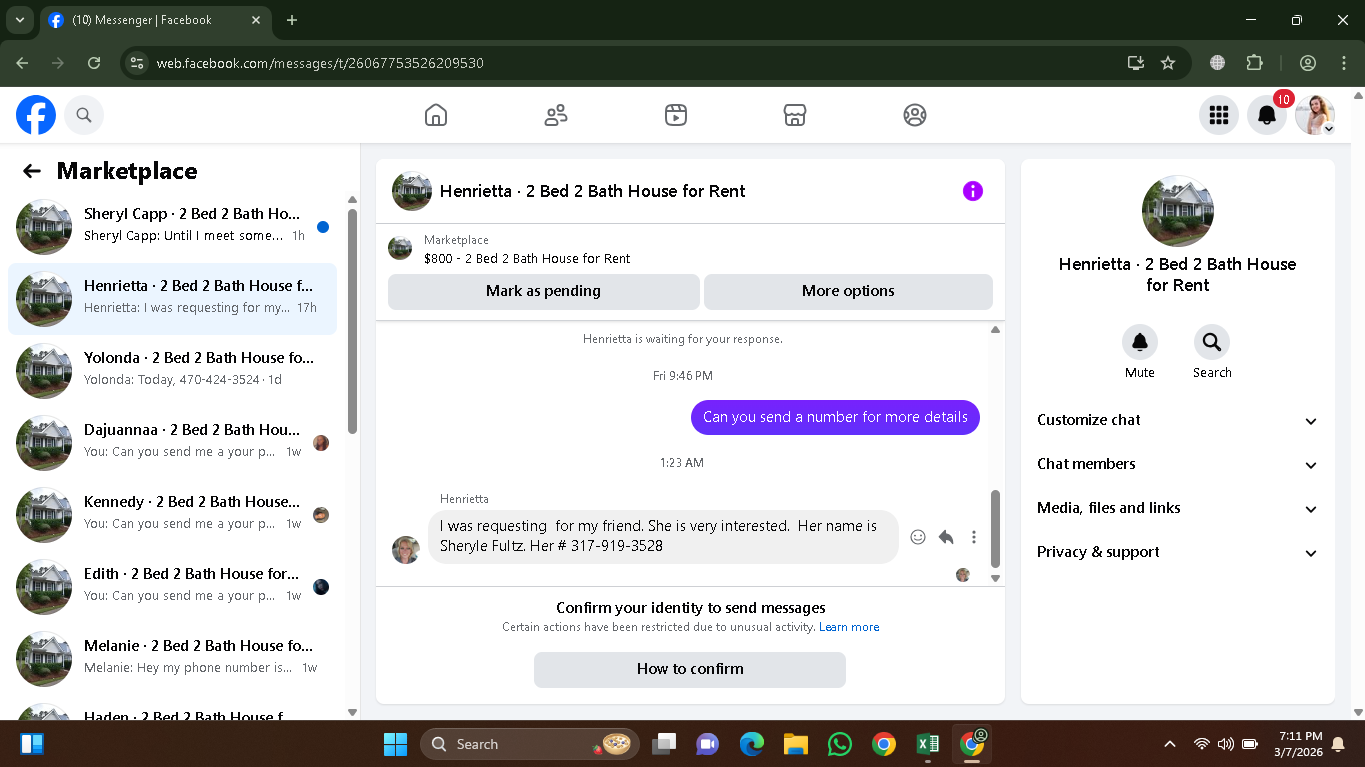The height and width of the screenshot is (767, 1365).
Task: Open the Groups icon in top navigation
Action: [x=915, y=115]
